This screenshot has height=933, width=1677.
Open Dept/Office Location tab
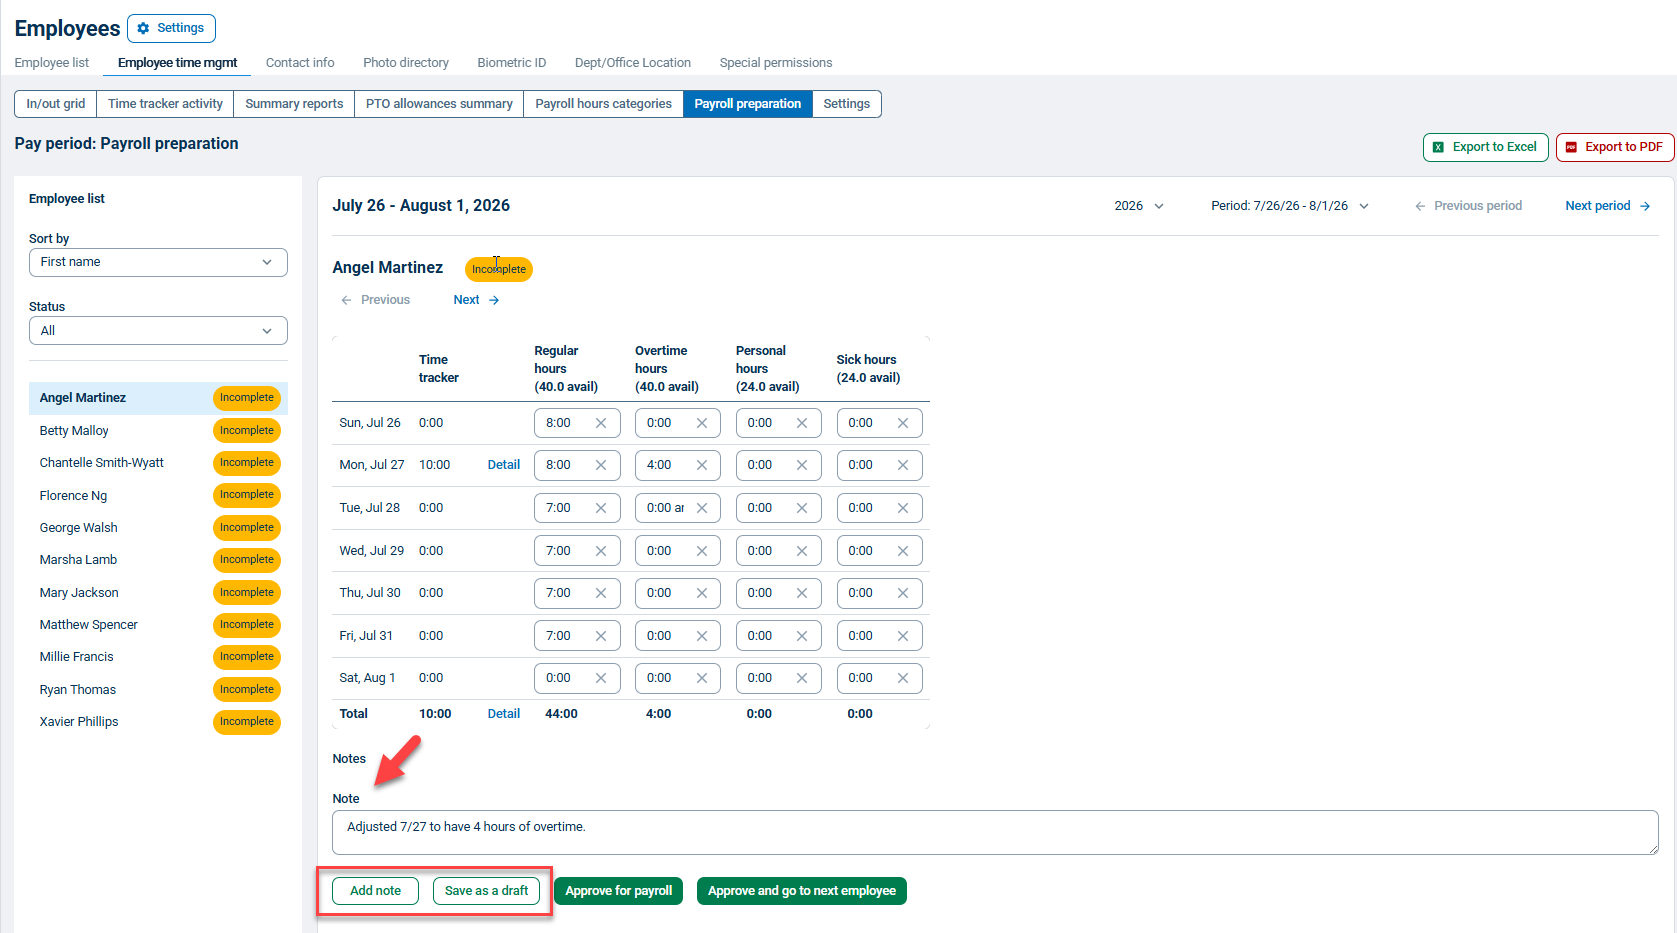(633, 63)
